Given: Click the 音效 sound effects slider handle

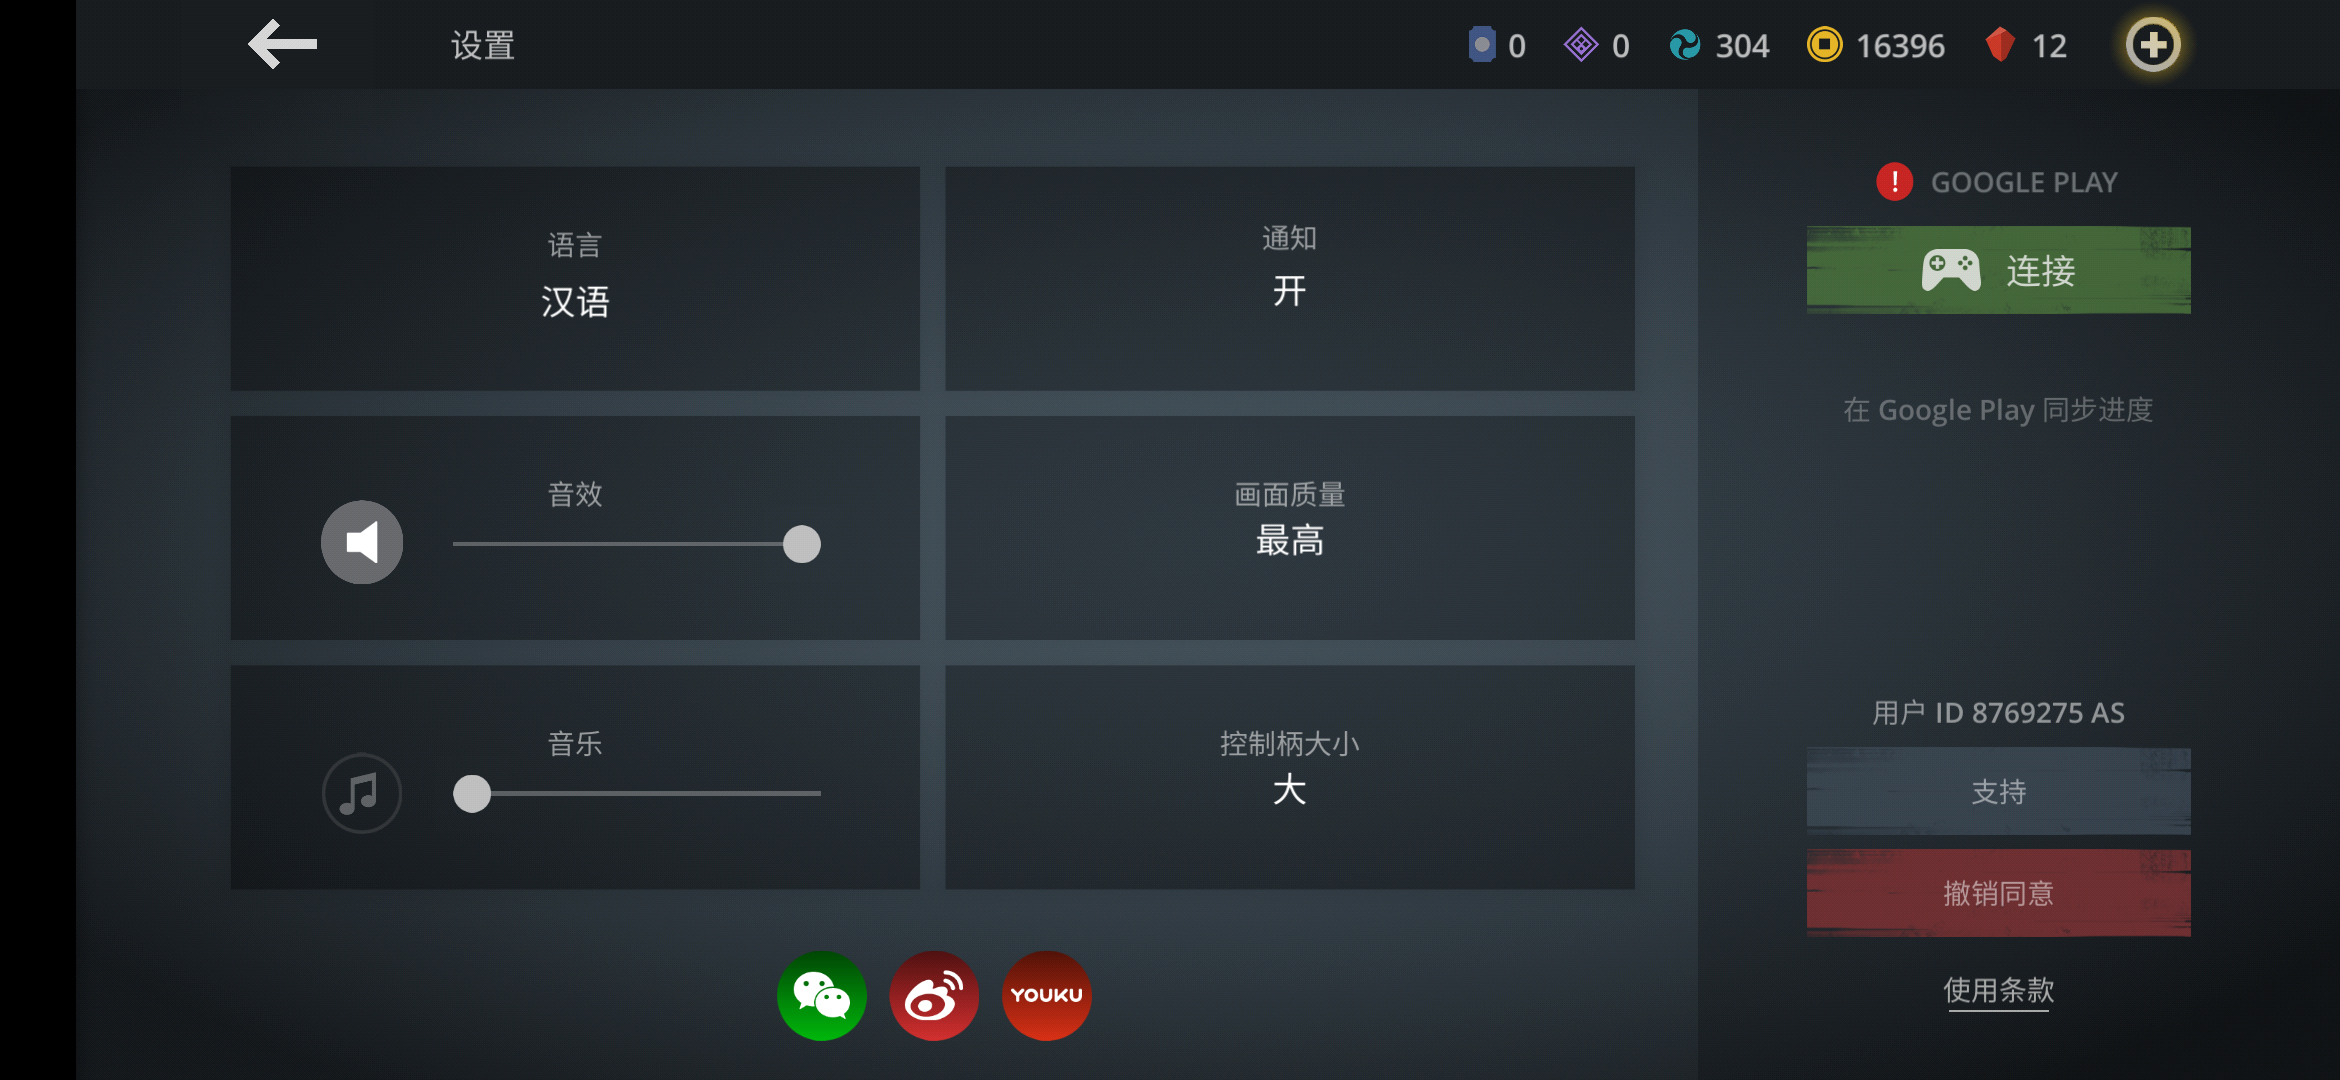Looking at the screenshot, I should 802,544.
